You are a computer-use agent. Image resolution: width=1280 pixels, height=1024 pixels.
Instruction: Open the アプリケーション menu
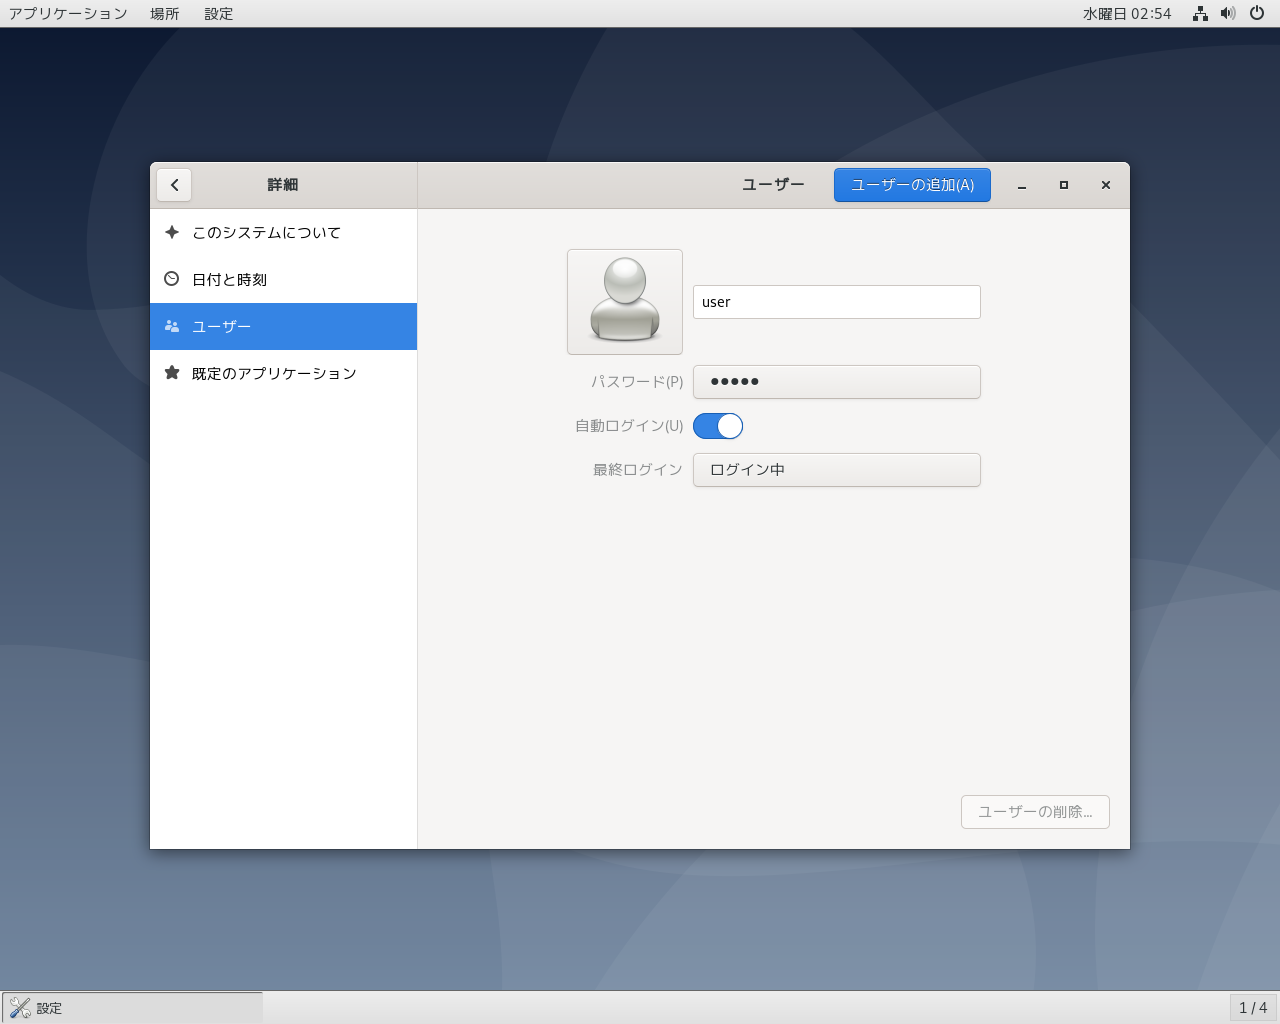pos(68,14)
